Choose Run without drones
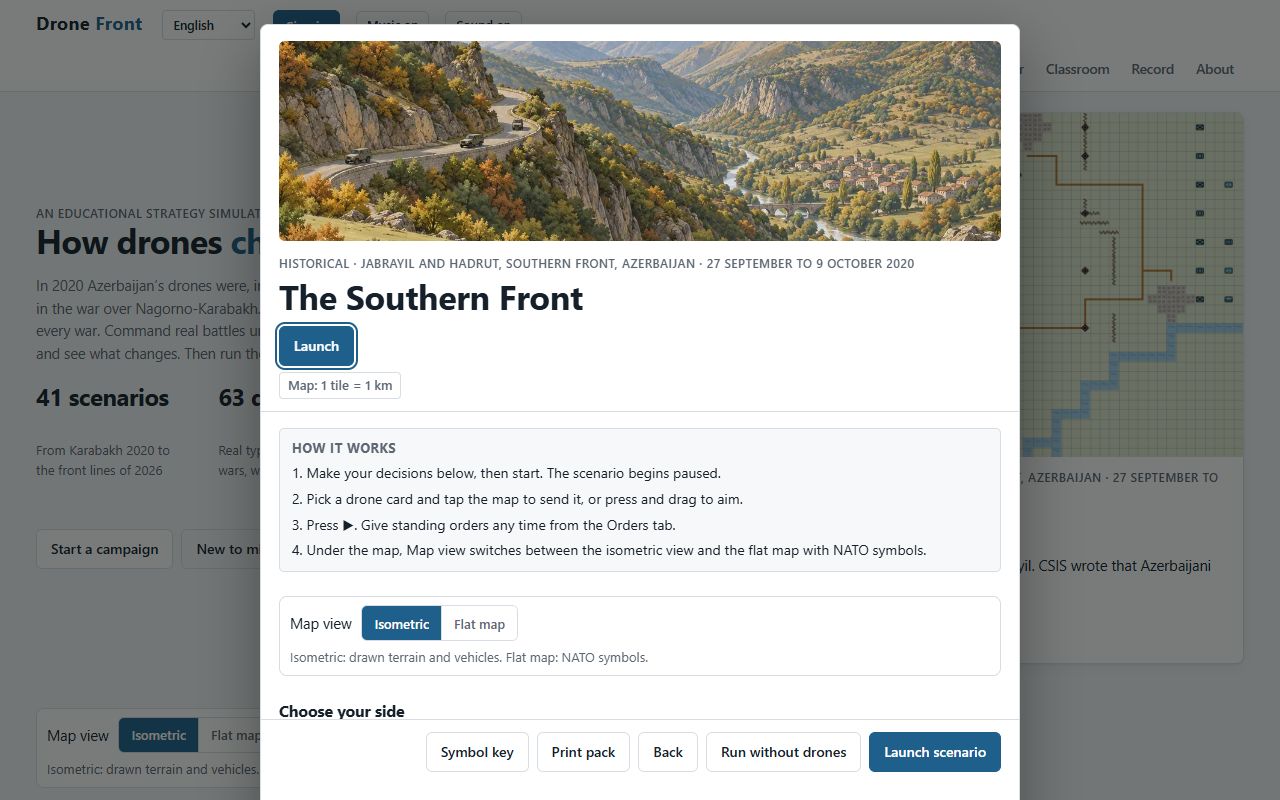This screenshot has height=800, width=1280. point(783,752)
